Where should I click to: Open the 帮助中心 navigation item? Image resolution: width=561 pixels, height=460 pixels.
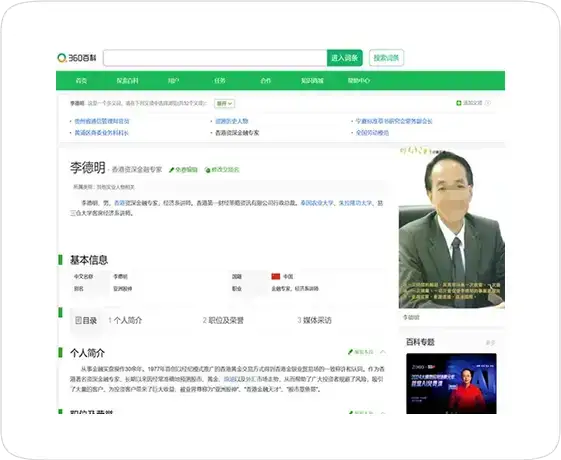coord(358,81)
